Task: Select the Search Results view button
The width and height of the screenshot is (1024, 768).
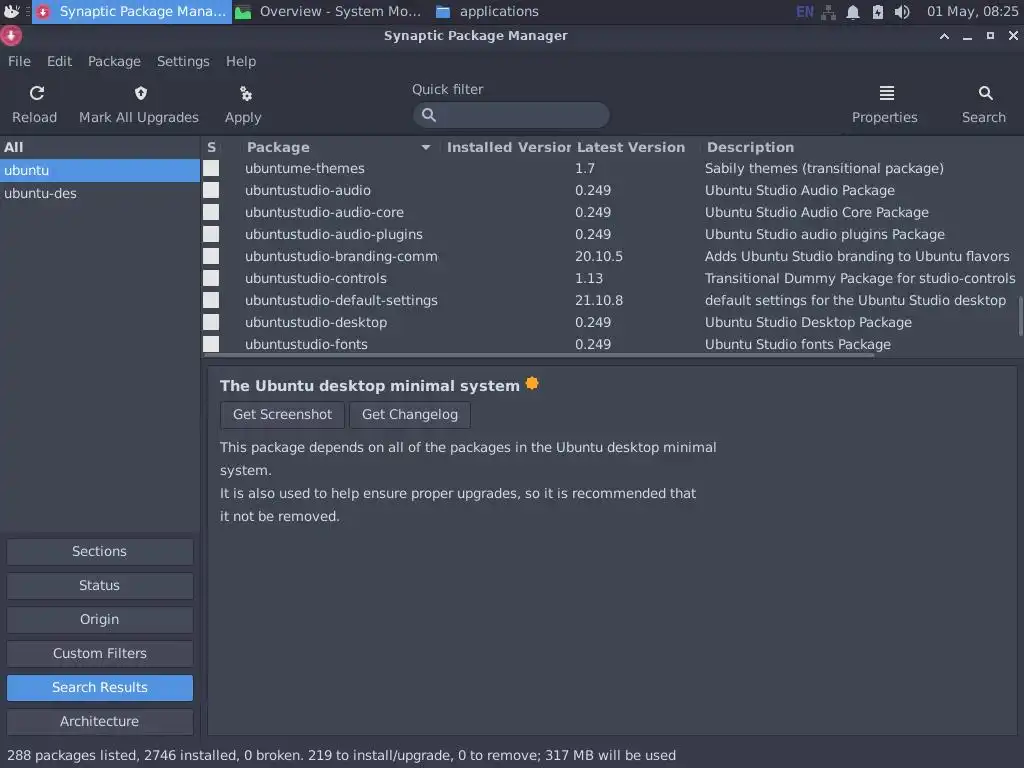Action: pyautogui.click(x=100, y=688)
